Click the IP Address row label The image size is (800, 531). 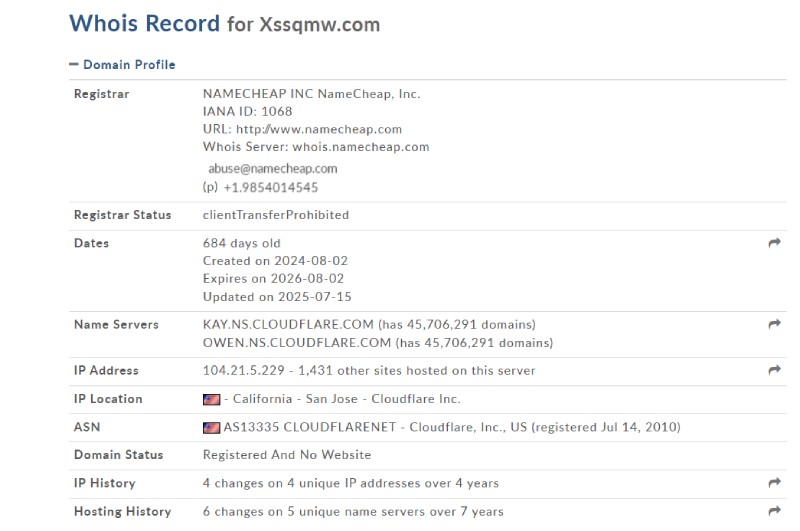(106, 370)
